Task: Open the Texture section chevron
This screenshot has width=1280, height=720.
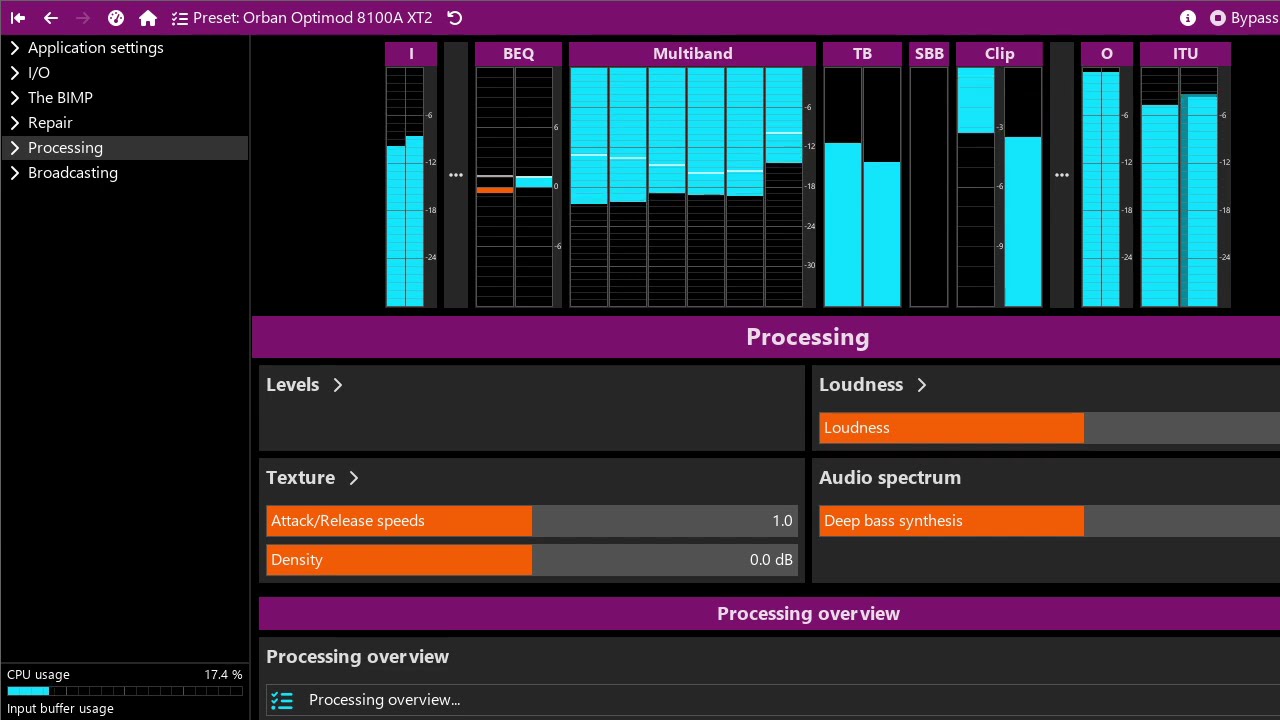Action: (x=354, y=478)
